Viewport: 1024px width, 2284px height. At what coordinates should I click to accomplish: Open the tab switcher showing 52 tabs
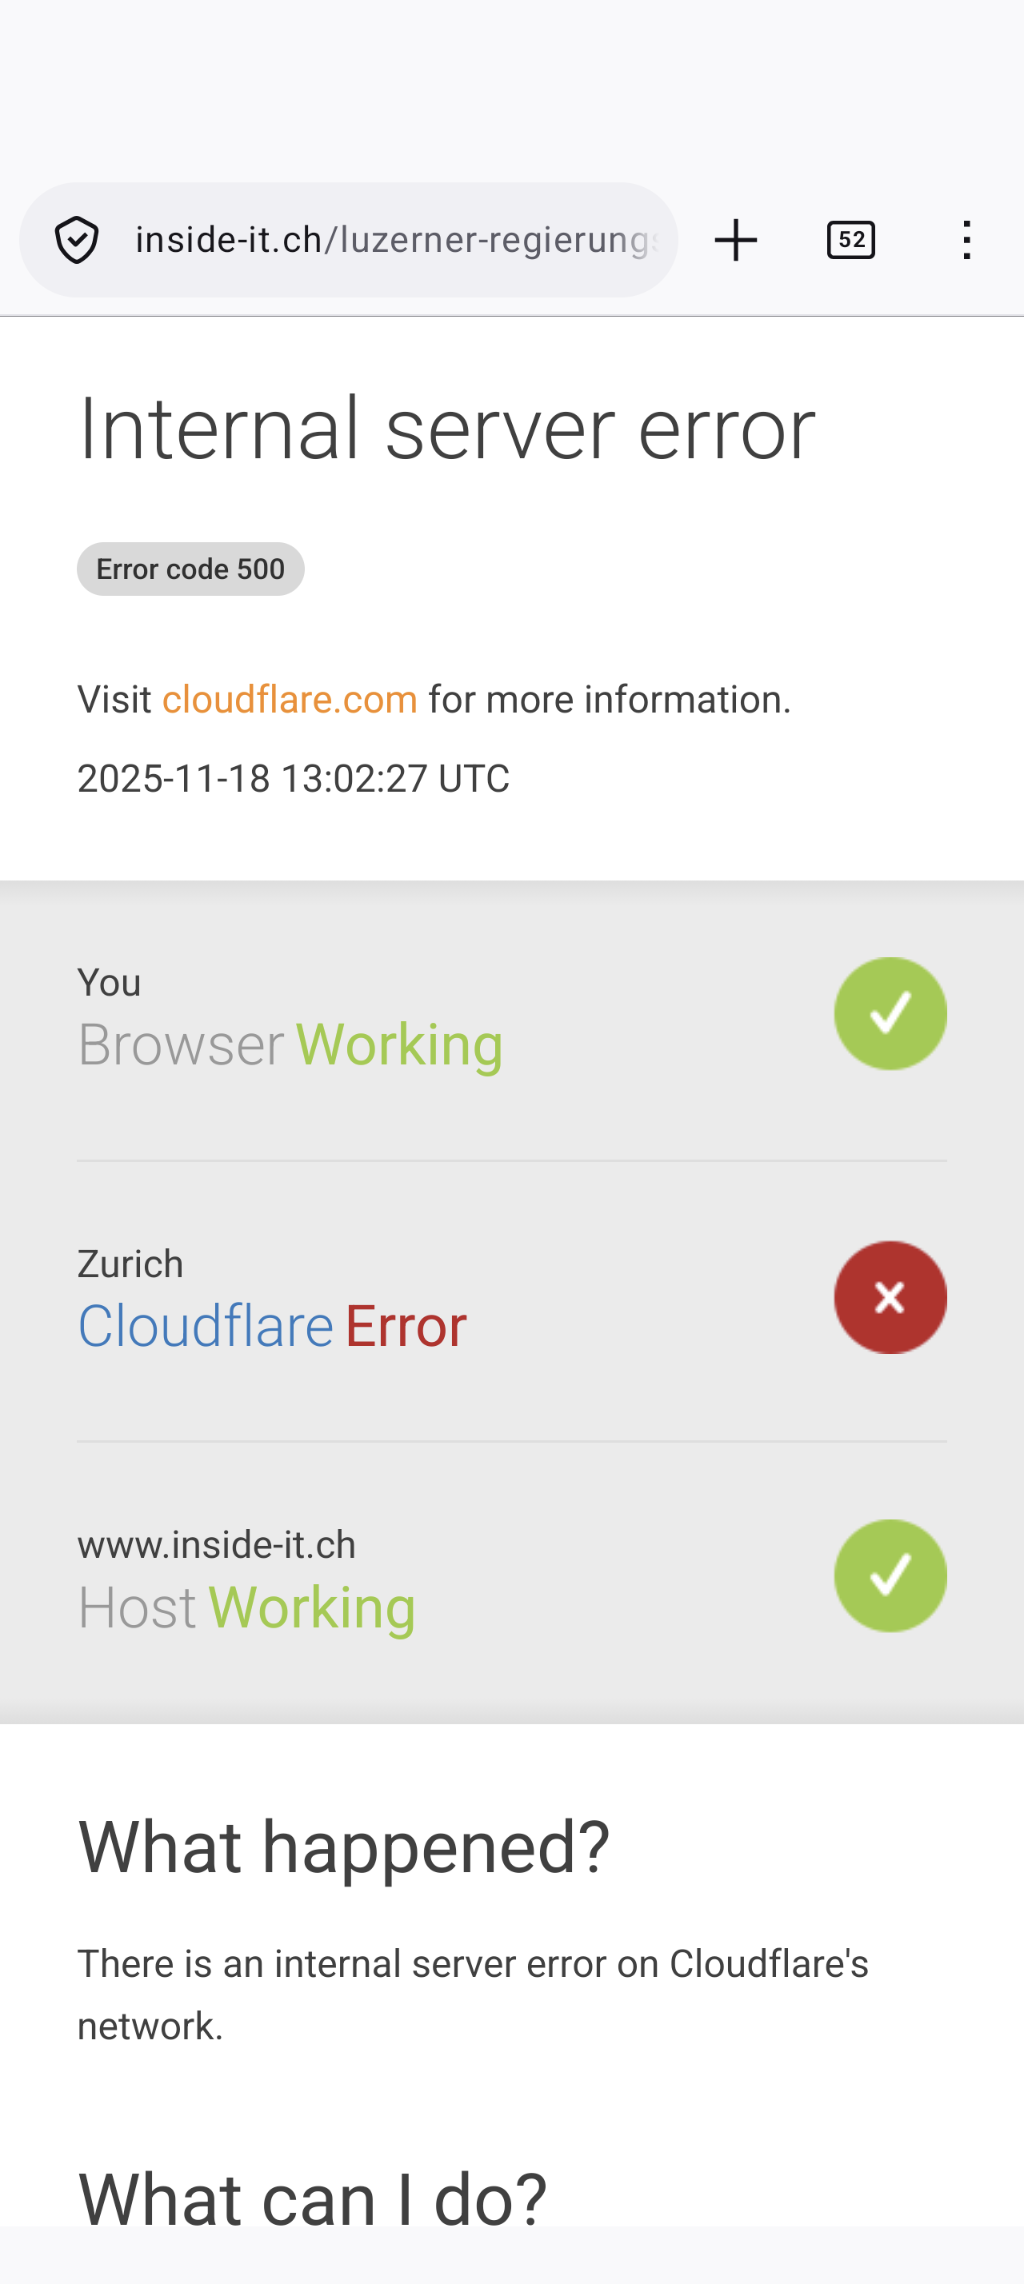tap(851, 240)
